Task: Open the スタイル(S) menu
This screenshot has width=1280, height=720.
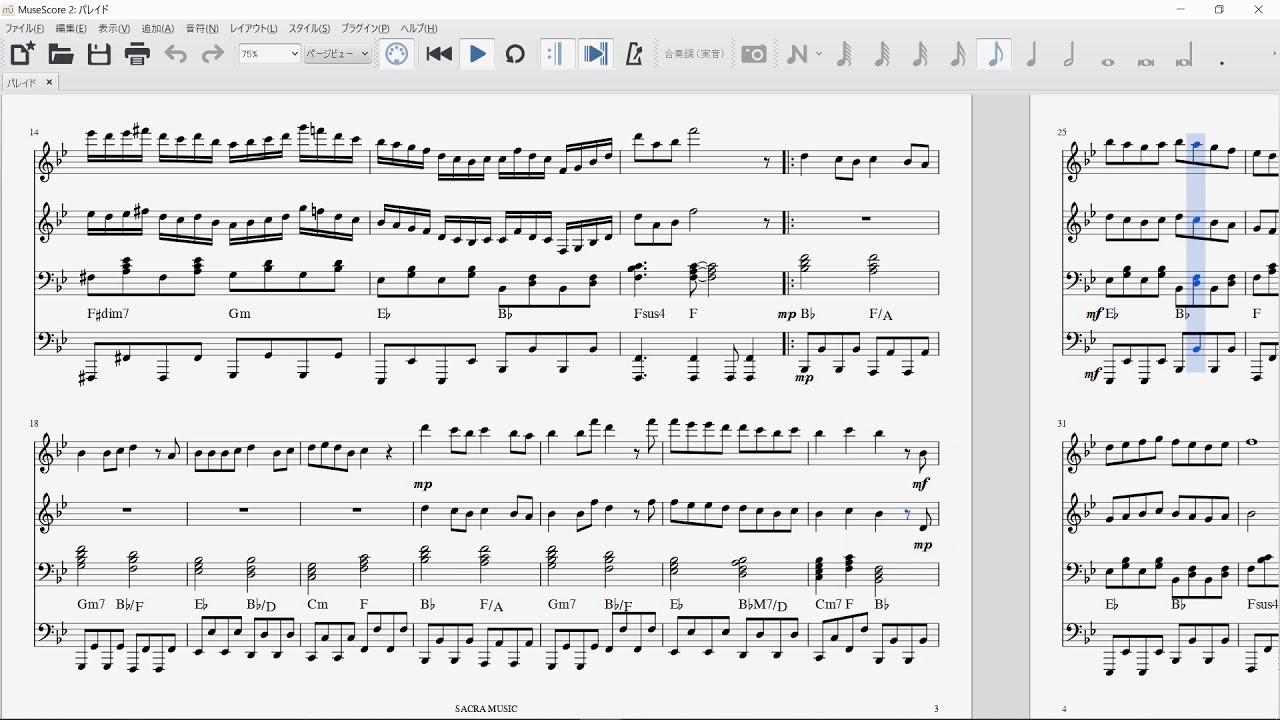Action: coord(310,29)
